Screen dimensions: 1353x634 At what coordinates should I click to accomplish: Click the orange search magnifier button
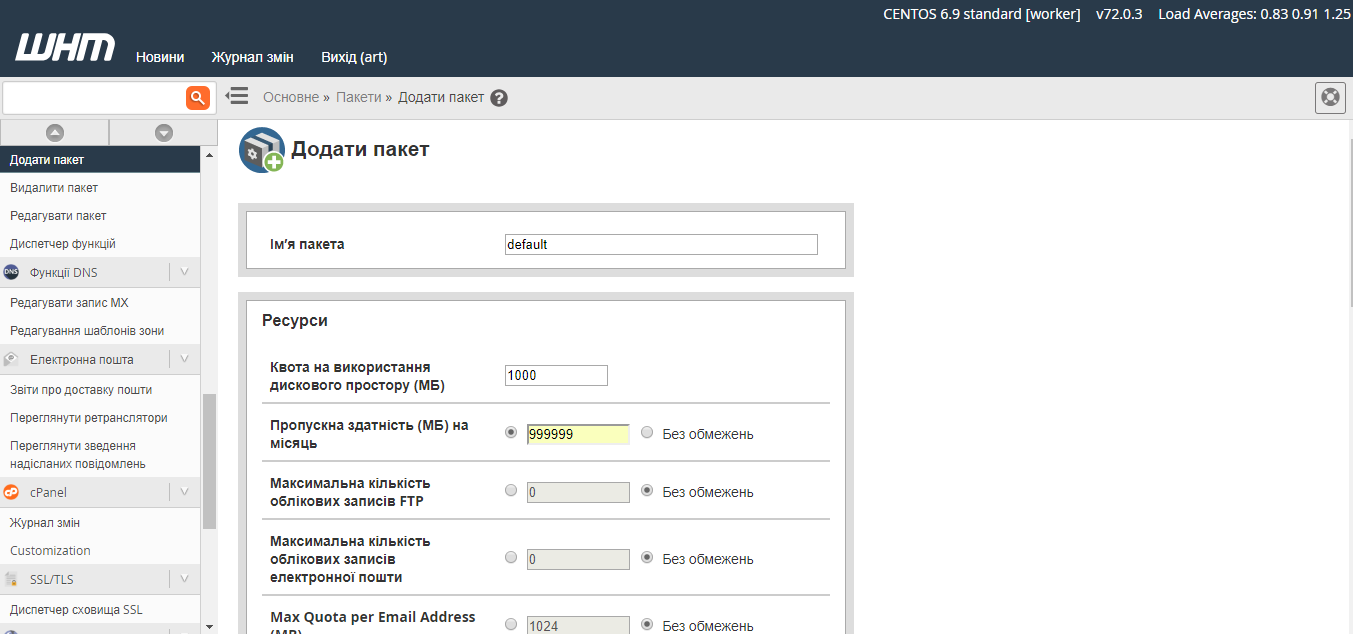pyautogui.click(x=198, y=97)
